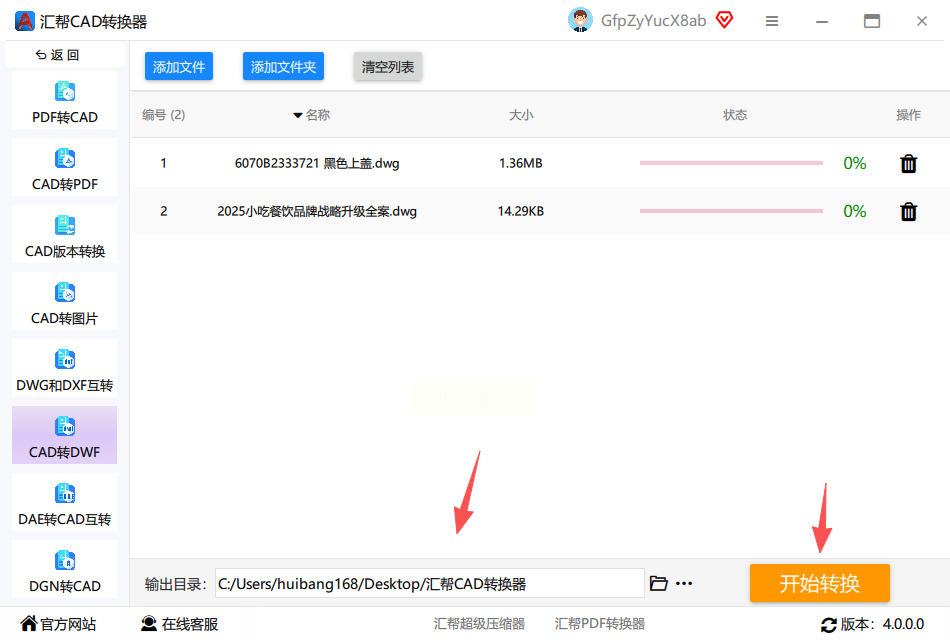
Task: Switch to CAD转图片 mode
Action: click(64, 301)
